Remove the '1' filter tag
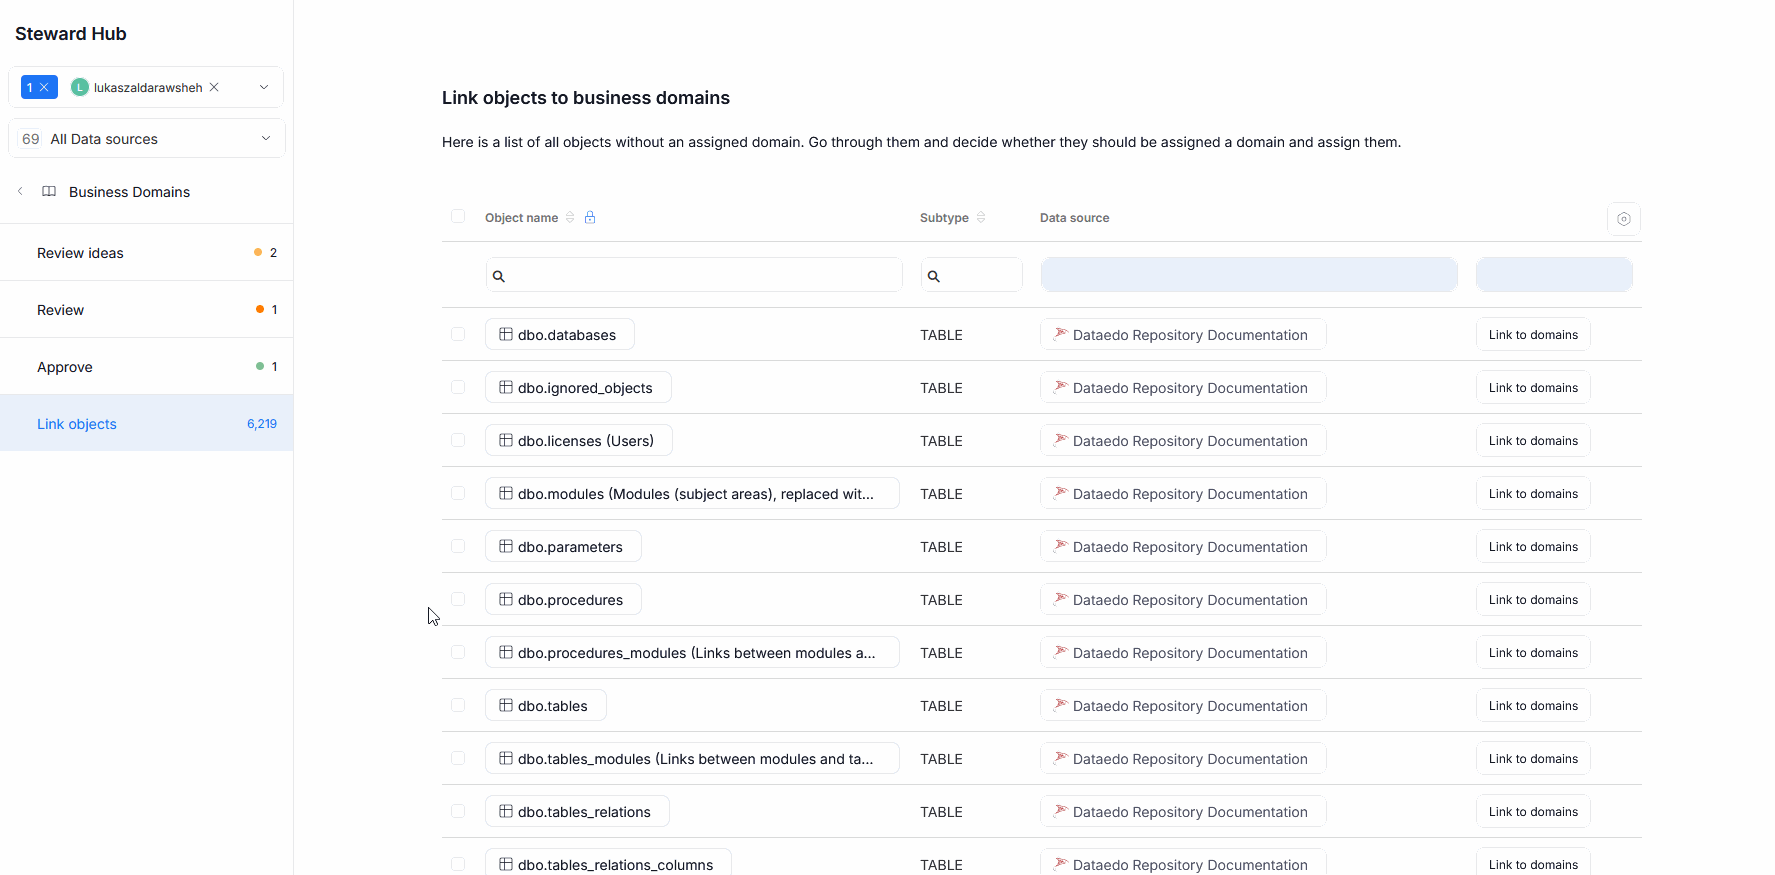Image resolution: width=1775 pixels, height=875 pixels. (44, 88)
